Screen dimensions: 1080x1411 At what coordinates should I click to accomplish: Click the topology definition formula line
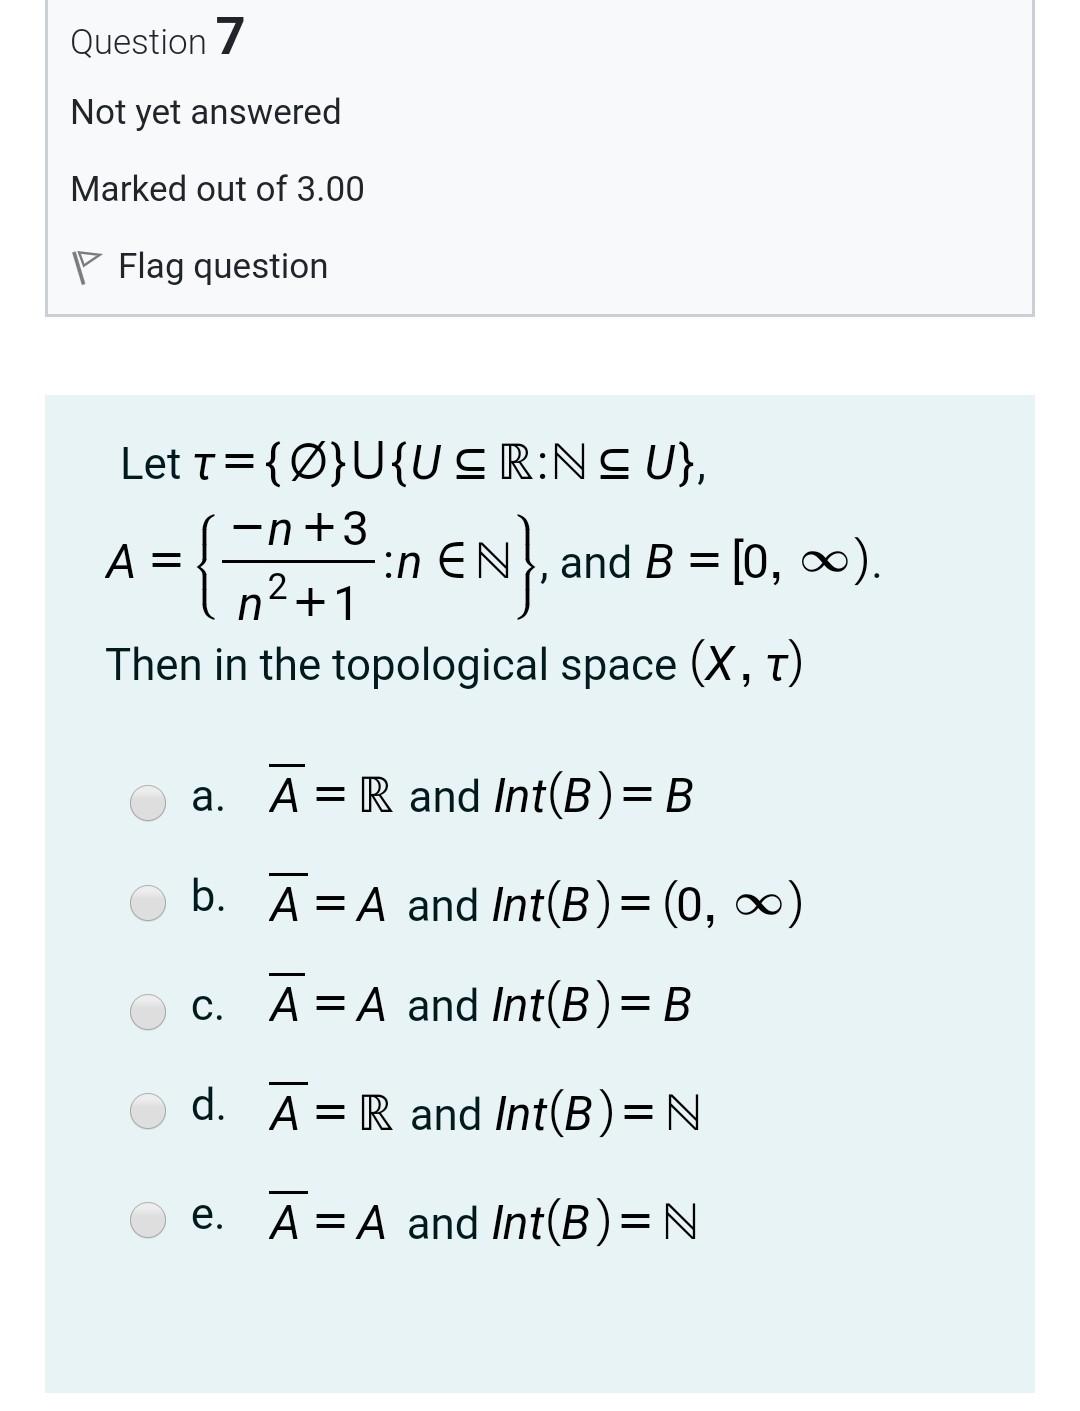pyautogui.click(x=413, y=462)
